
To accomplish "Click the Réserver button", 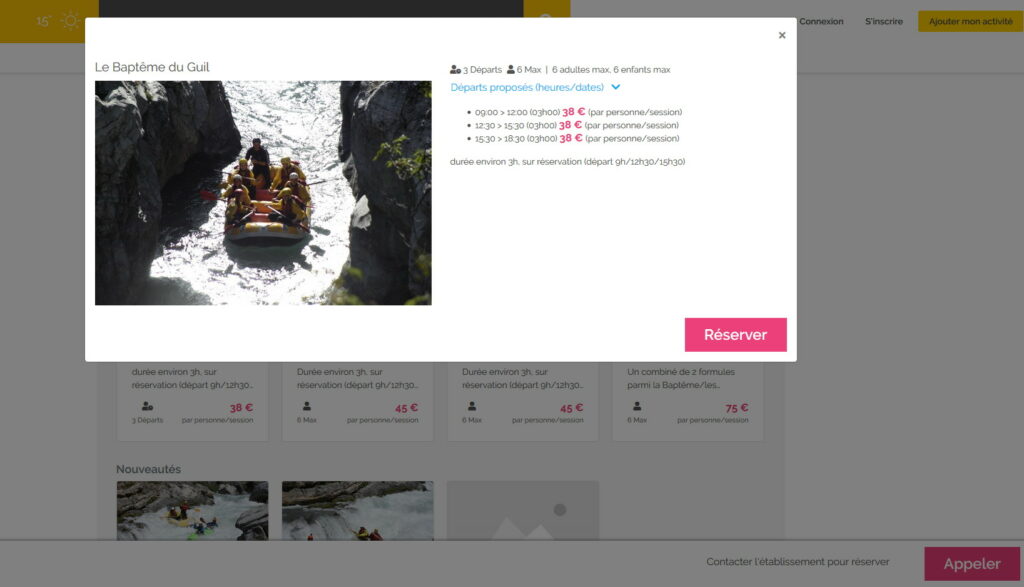I will pos(735,334).
